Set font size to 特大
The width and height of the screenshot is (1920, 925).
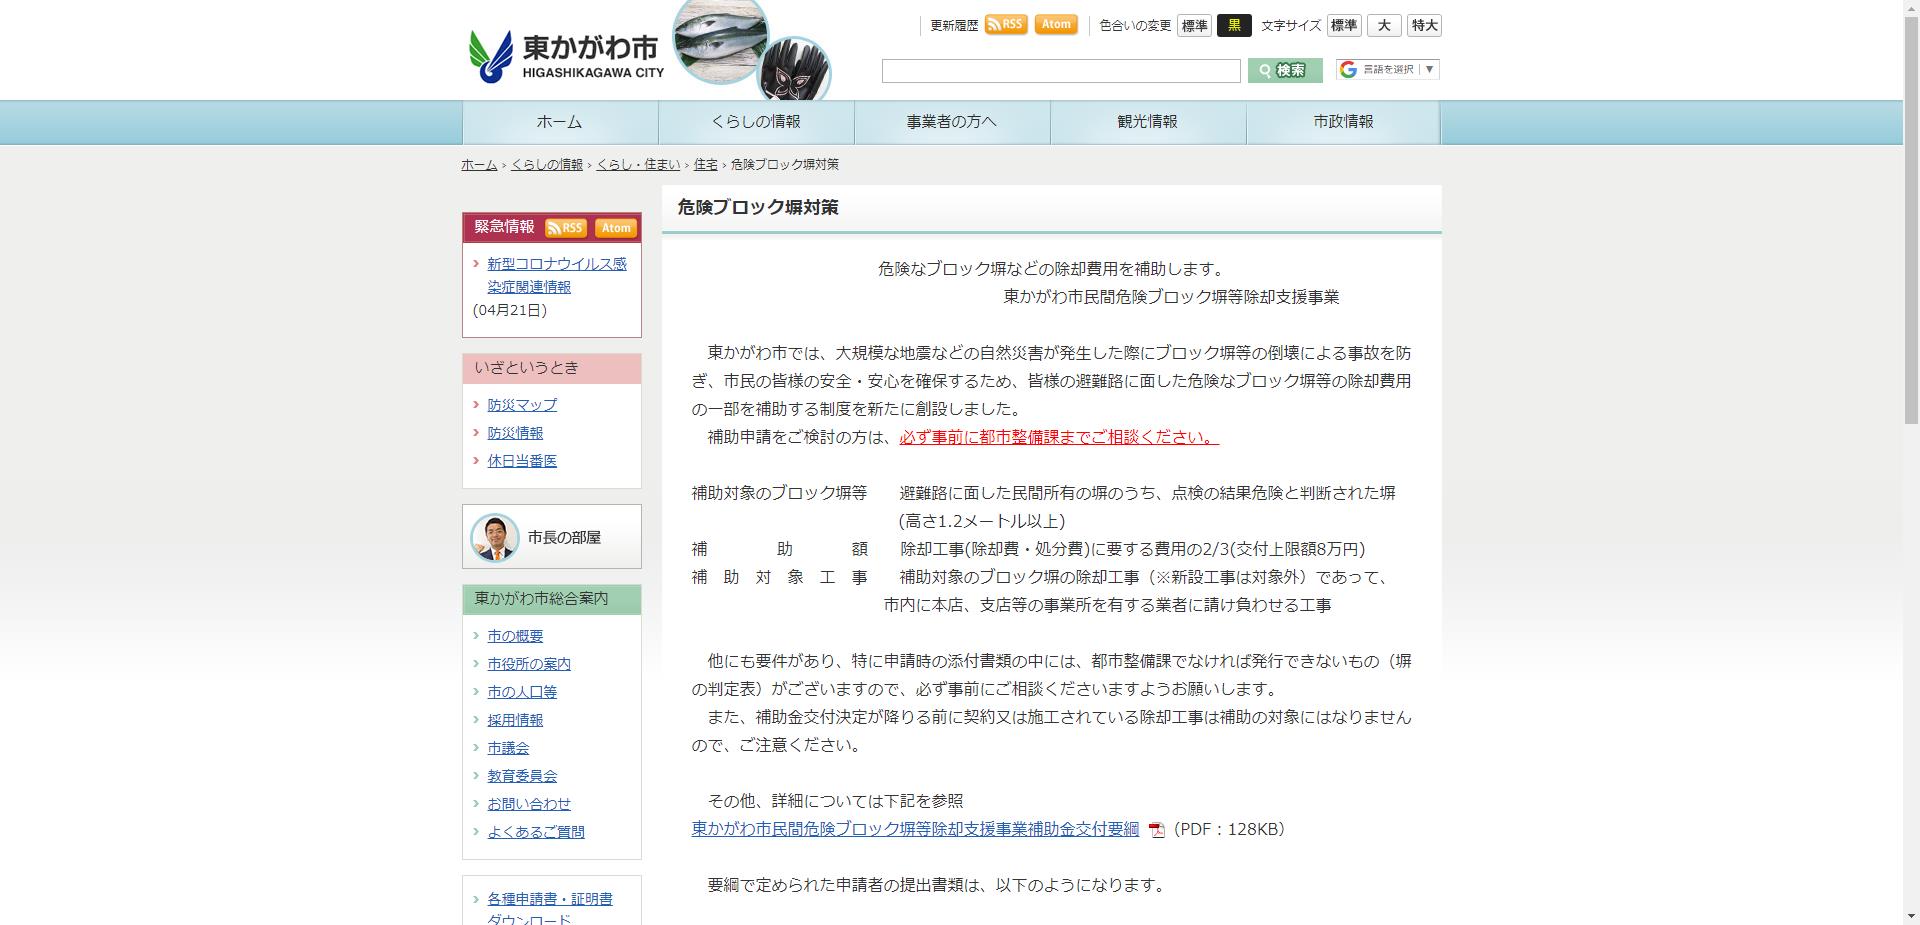point(1424,25)
